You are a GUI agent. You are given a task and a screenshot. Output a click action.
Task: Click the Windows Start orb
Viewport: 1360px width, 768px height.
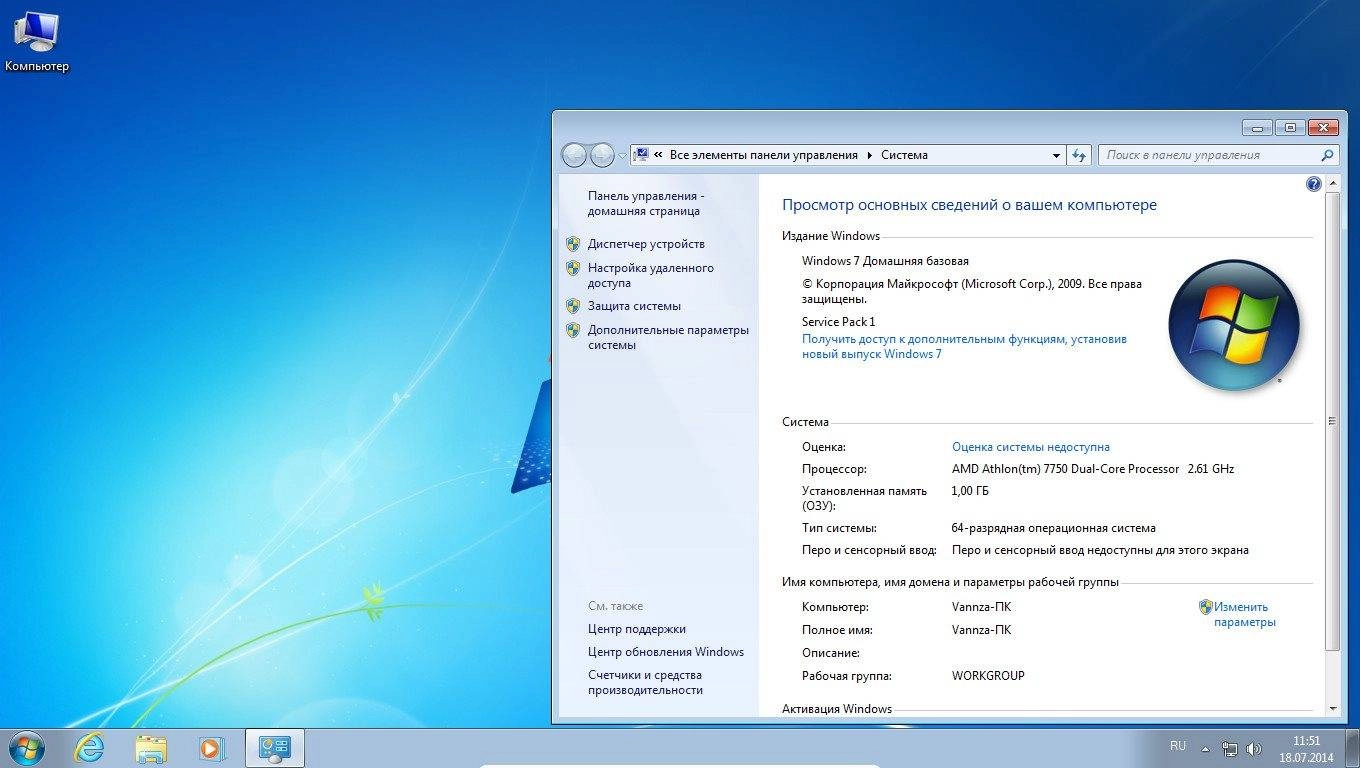coord(27,748)
